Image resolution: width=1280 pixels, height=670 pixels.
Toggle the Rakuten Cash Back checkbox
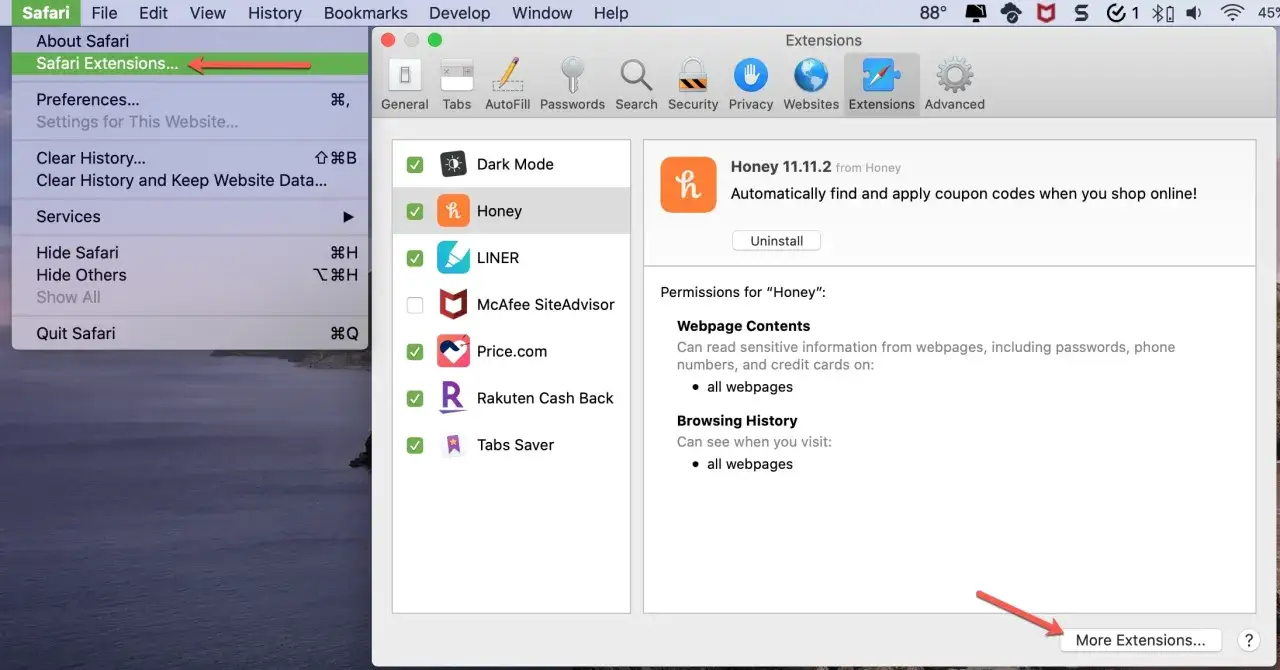click(415, 398)
